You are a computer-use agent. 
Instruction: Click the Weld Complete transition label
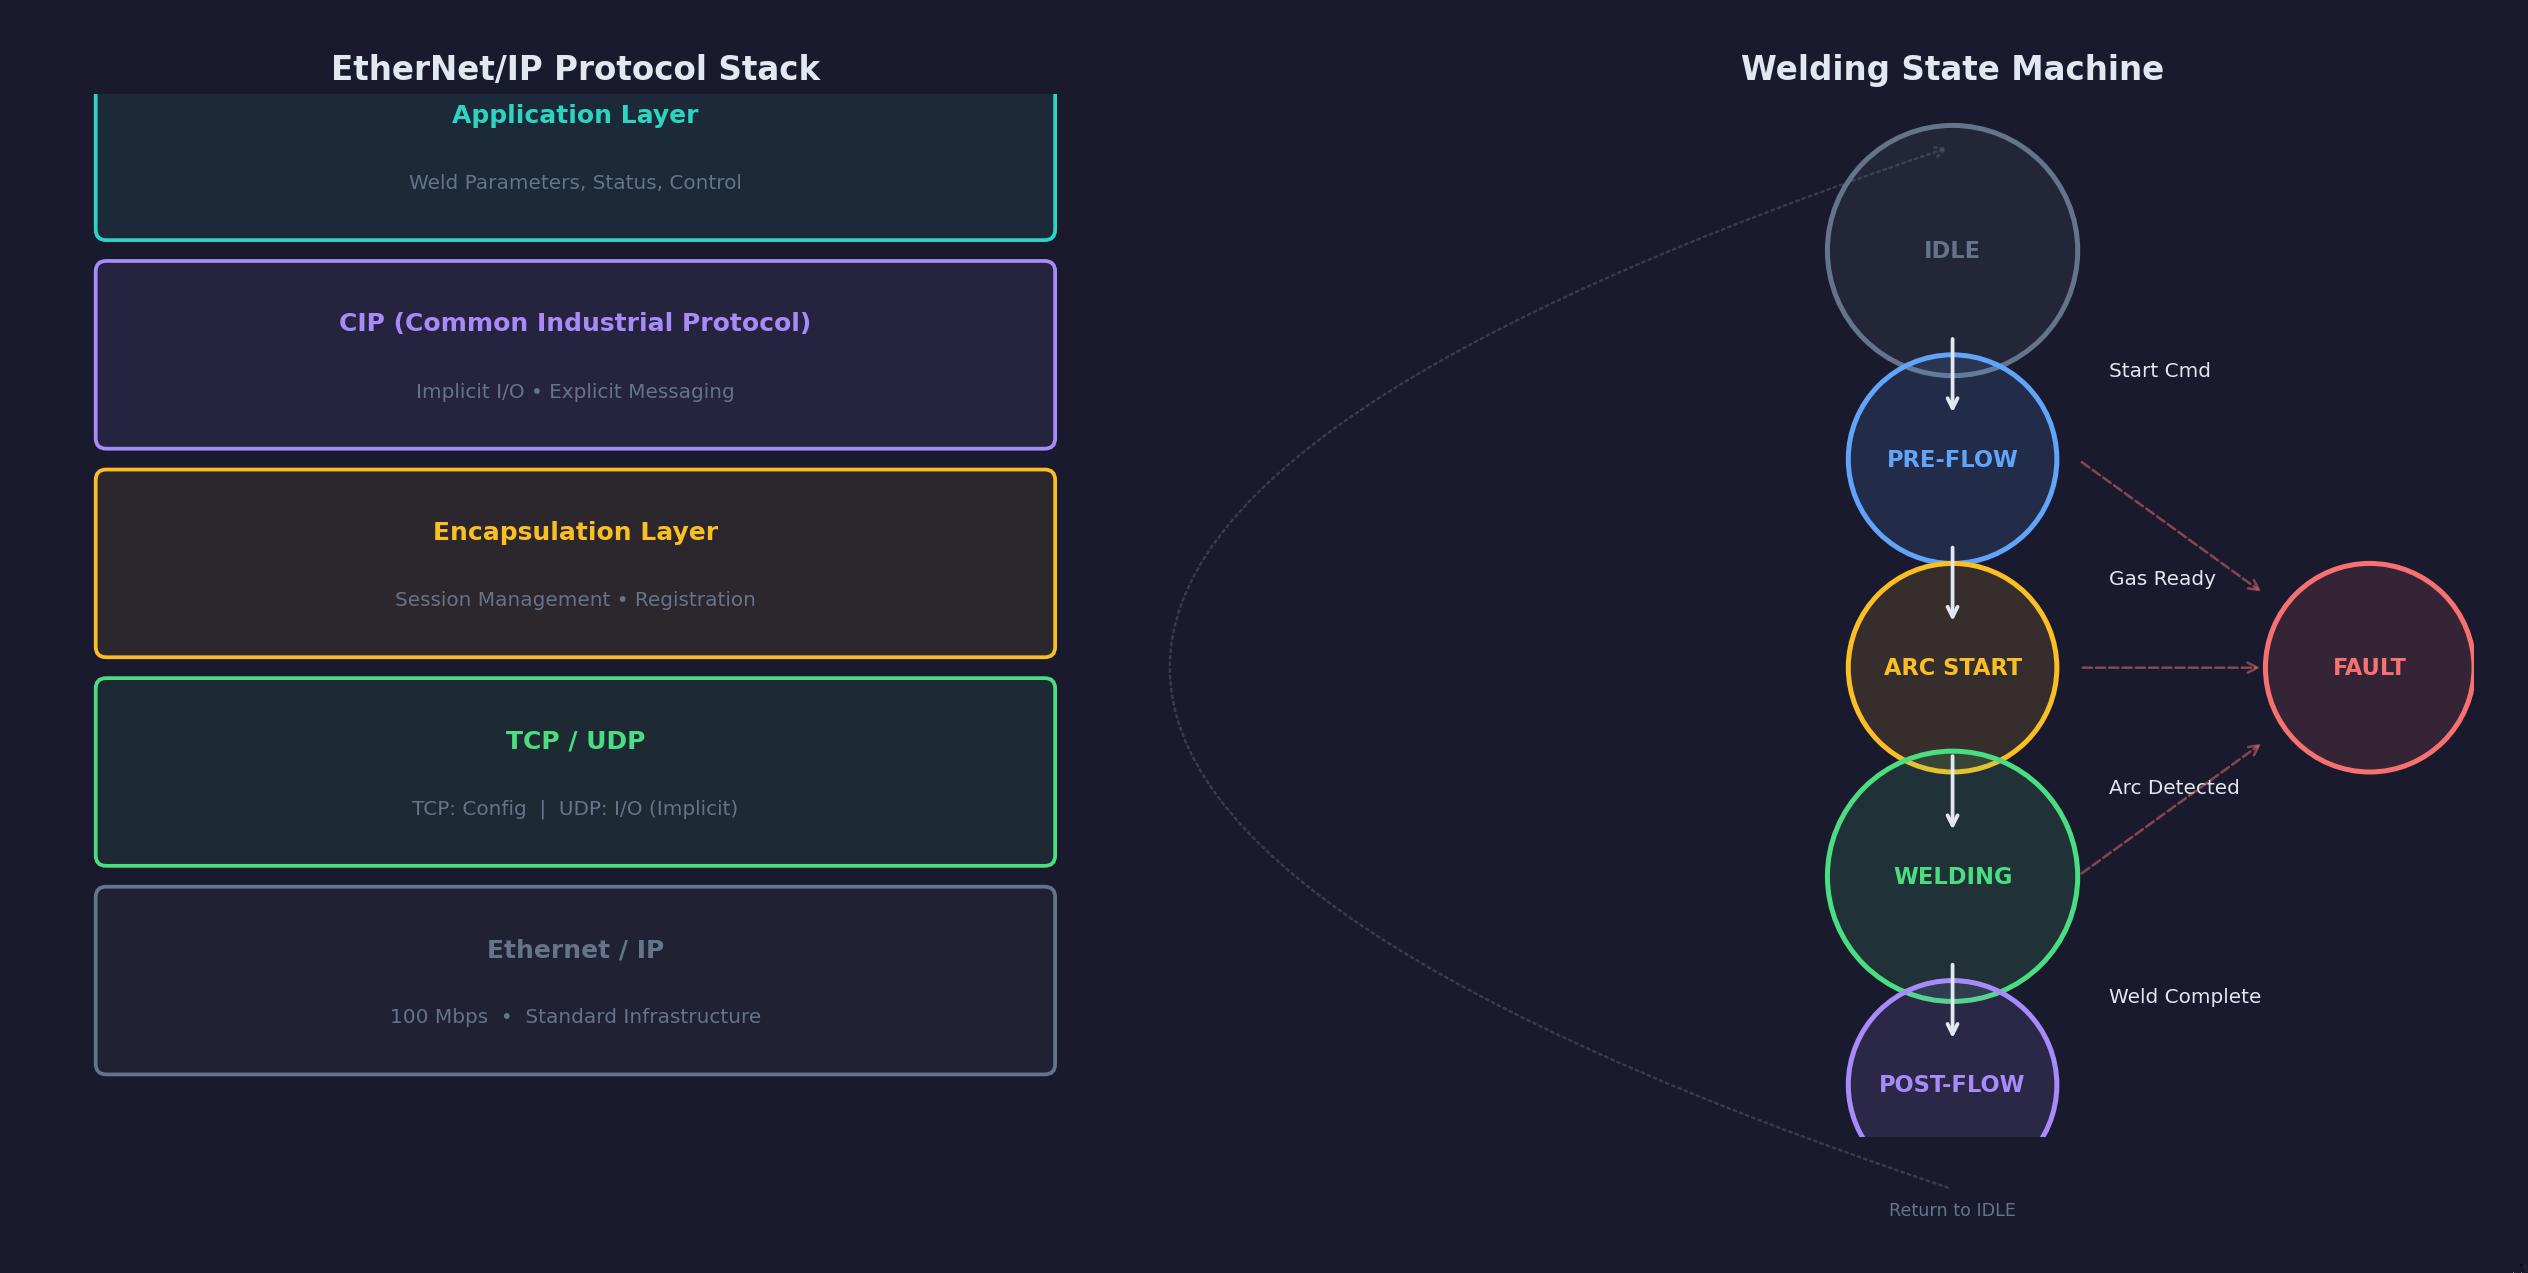(2184, 996)
